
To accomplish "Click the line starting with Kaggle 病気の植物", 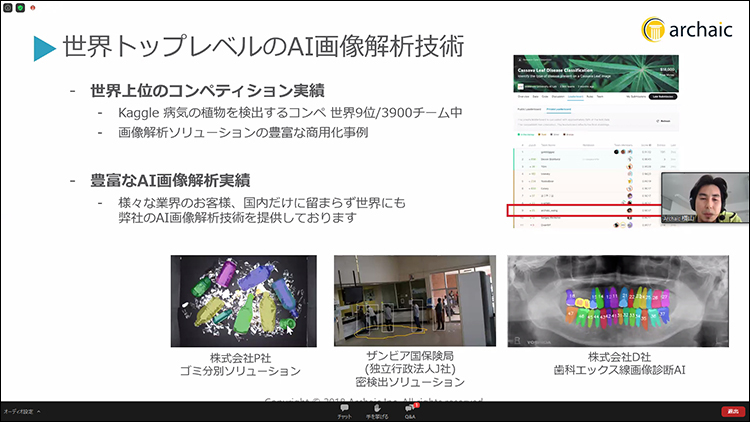I will [290, 113].
